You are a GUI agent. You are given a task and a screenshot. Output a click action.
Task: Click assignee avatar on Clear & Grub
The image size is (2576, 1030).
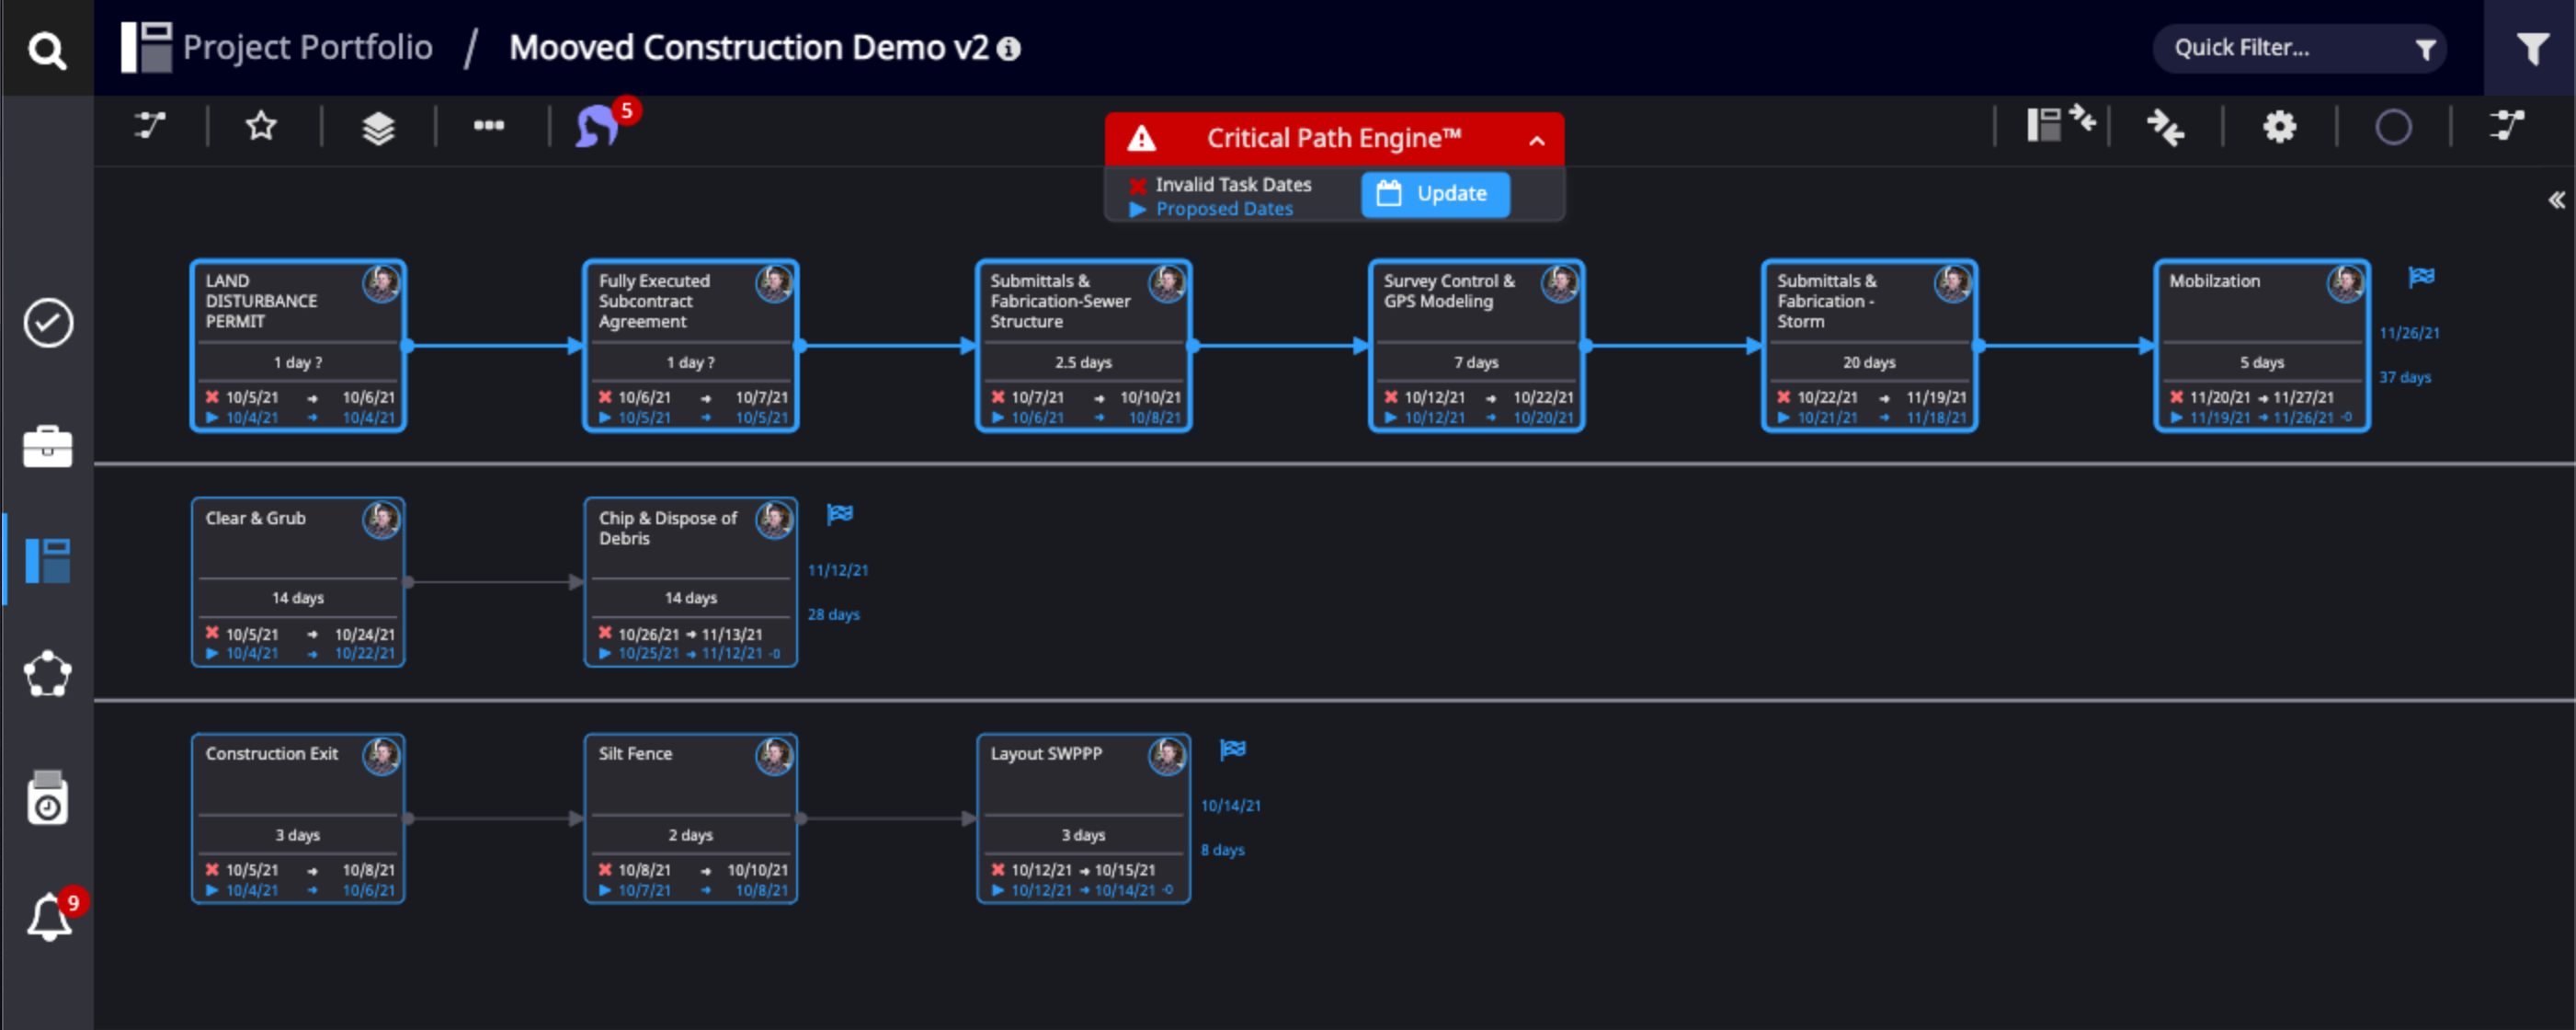381,520
